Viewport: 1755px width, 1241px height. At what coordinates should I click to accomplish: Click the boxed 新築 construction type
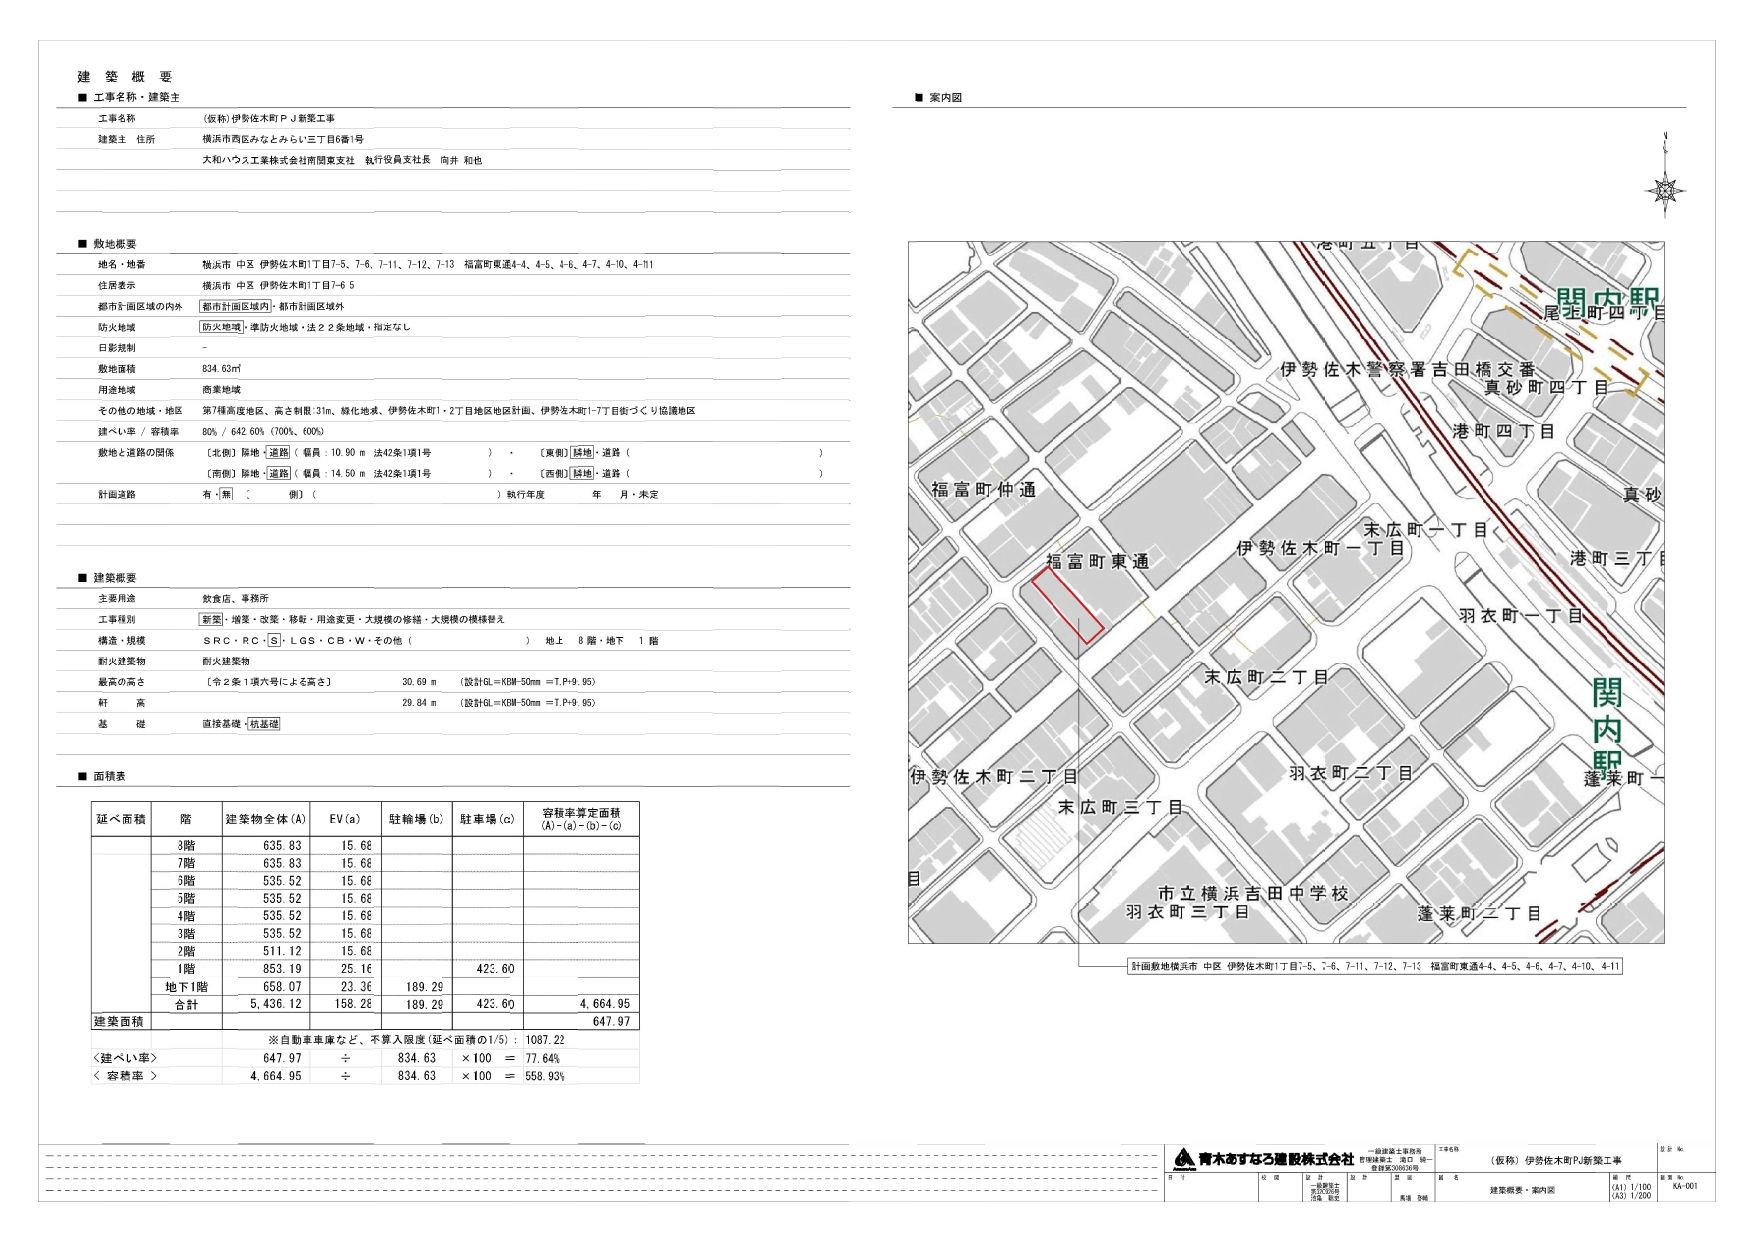tap(211, 620)
